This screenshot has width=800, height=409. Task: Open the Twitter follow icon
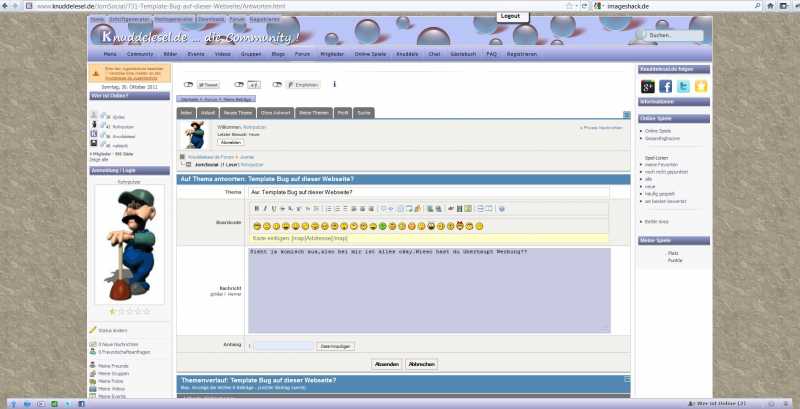click(x=683, y=87)
